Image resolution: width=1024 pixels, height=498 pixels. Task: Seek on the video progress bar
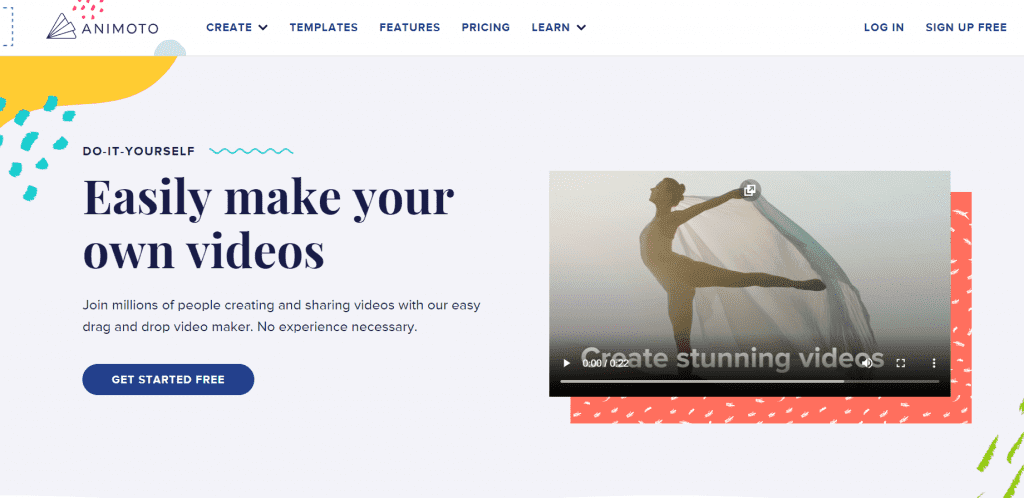750,381
